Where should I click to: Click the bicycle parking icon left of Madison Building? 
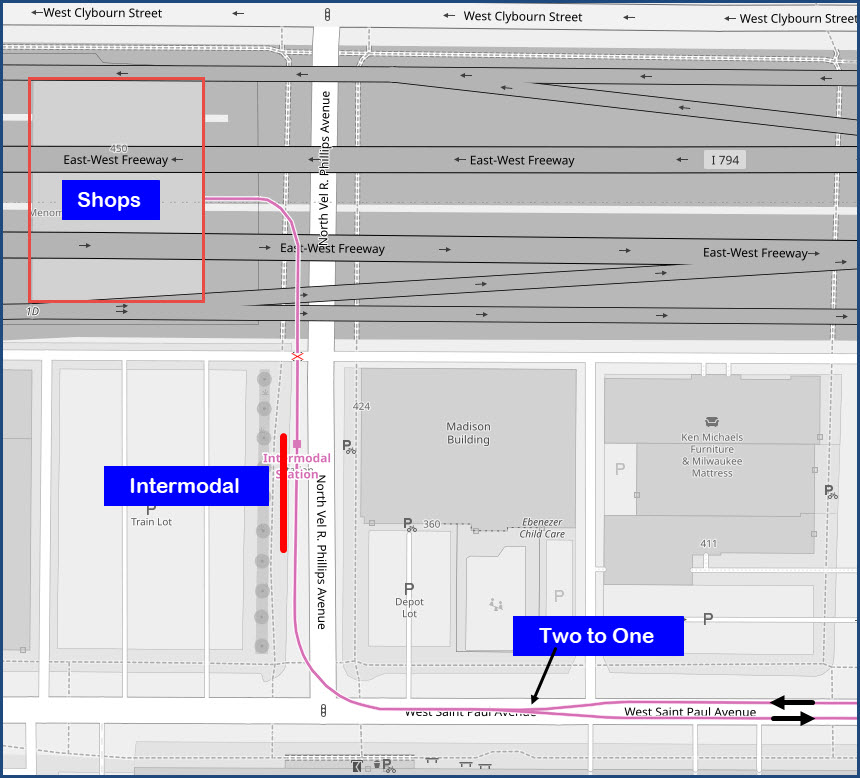pyautogui.click(x=348, y=447)
